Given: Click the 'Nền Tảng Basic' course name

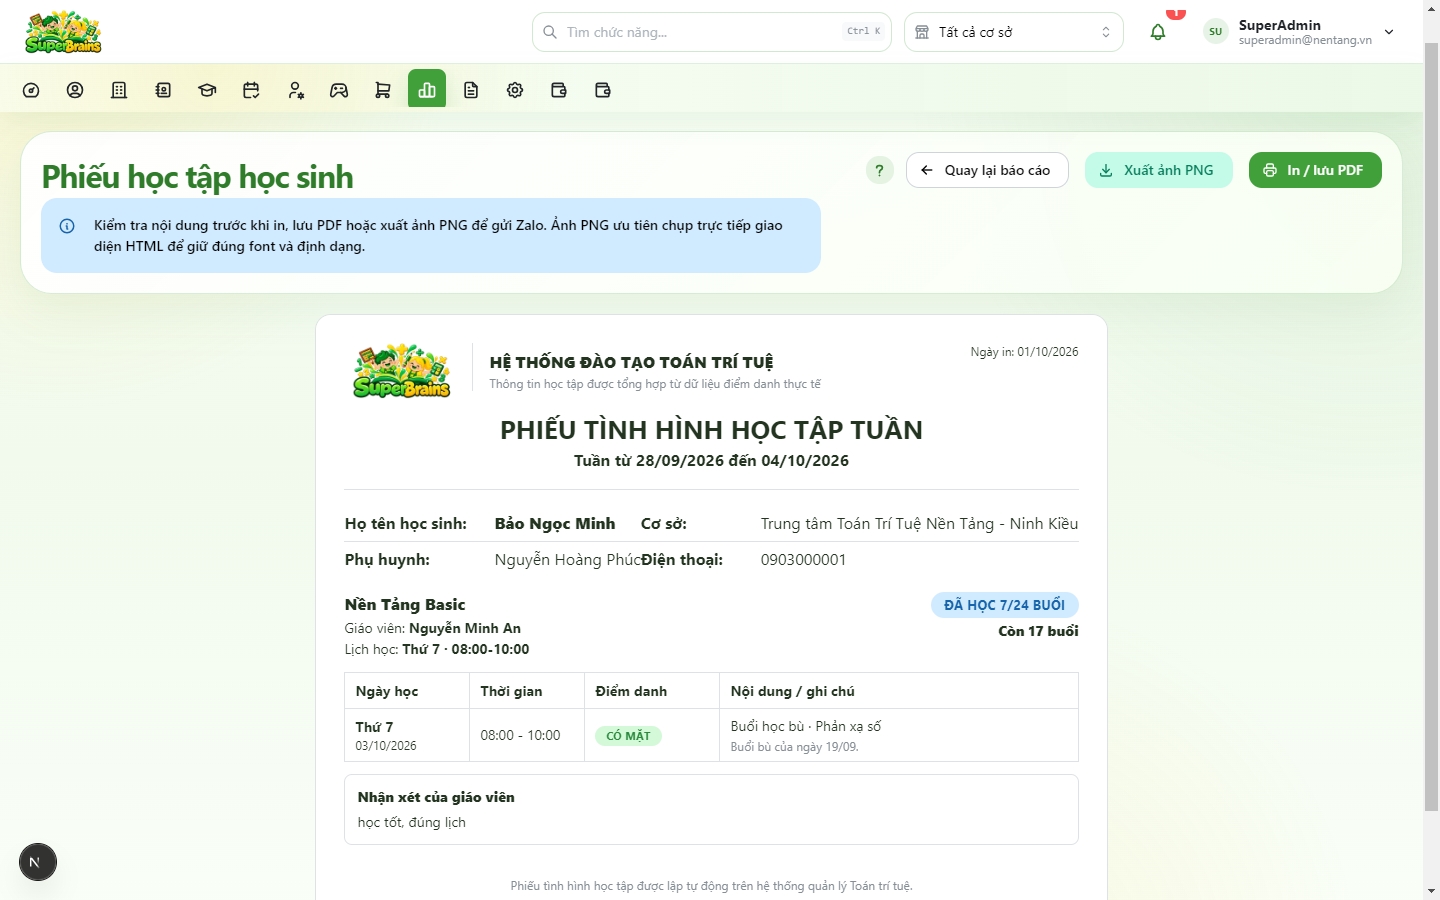Looking at the screenshot, I should 405,605.
